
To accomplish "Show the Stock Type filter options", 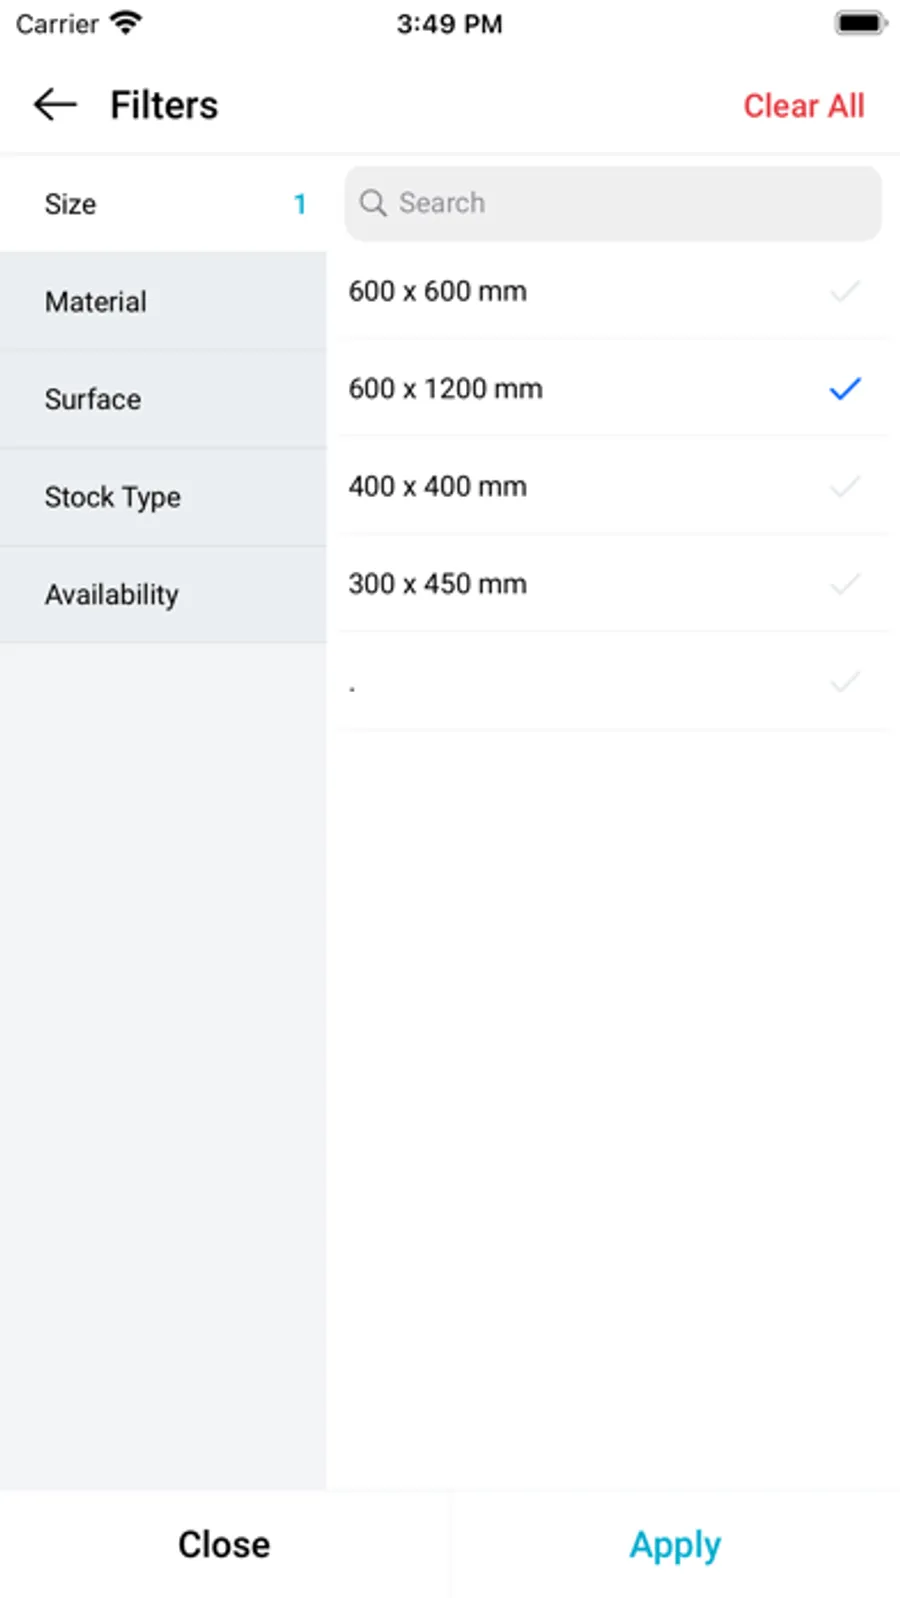I will click(x=113, y=497).
